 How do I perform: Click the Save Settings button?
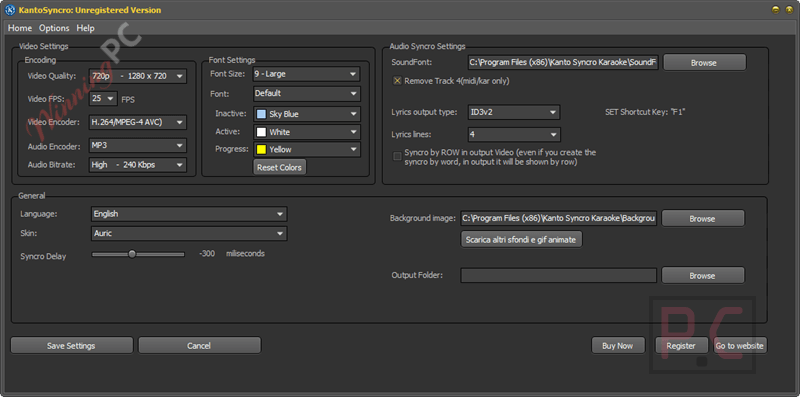(71, 345)
